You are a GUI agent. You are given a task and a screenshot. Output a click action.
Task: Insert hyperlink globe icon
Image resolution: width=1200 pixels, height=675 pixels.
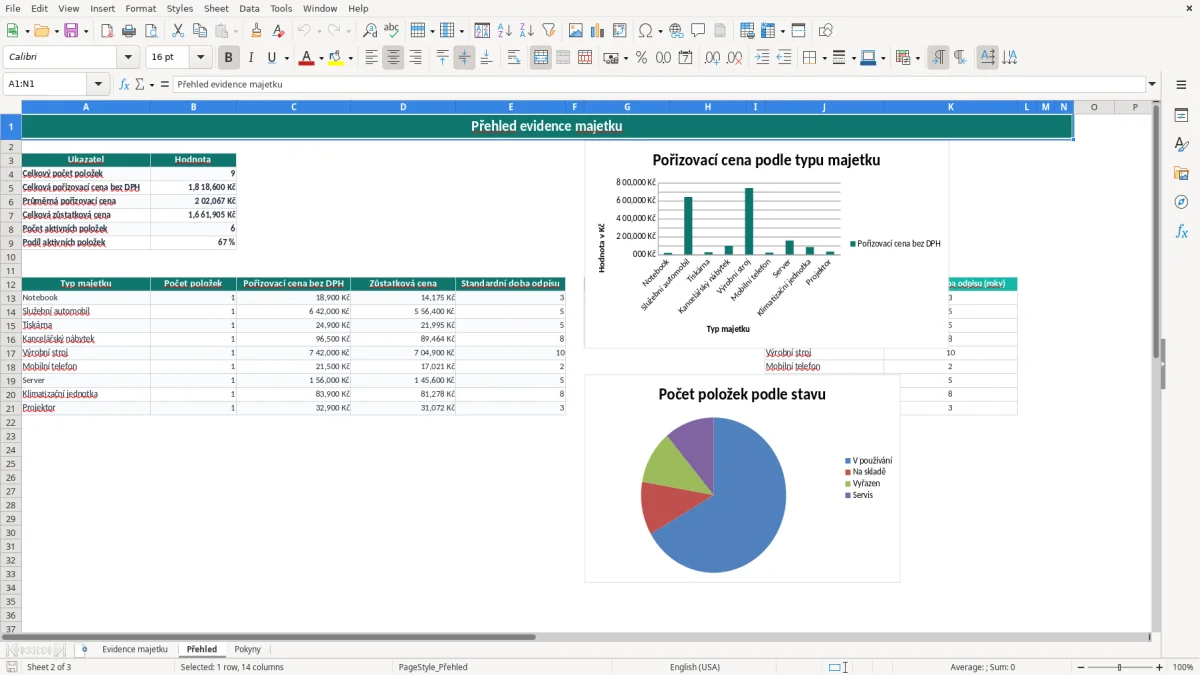[x=676, y=31]
